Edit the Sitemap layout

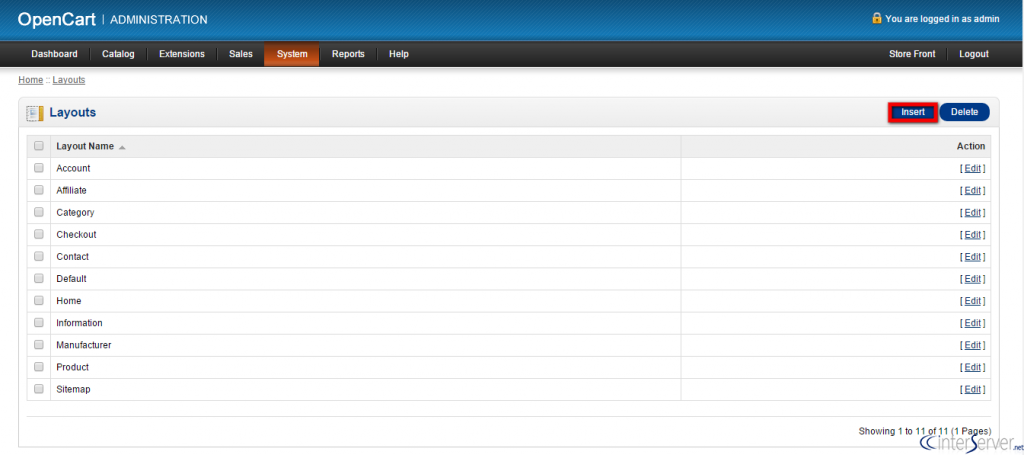972,390
